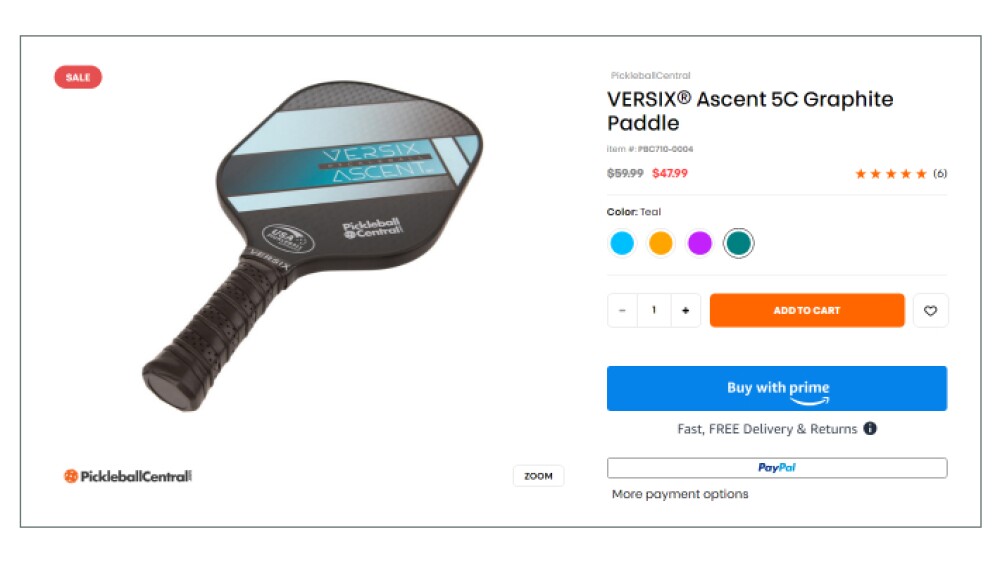Open More payment options link

680,494
